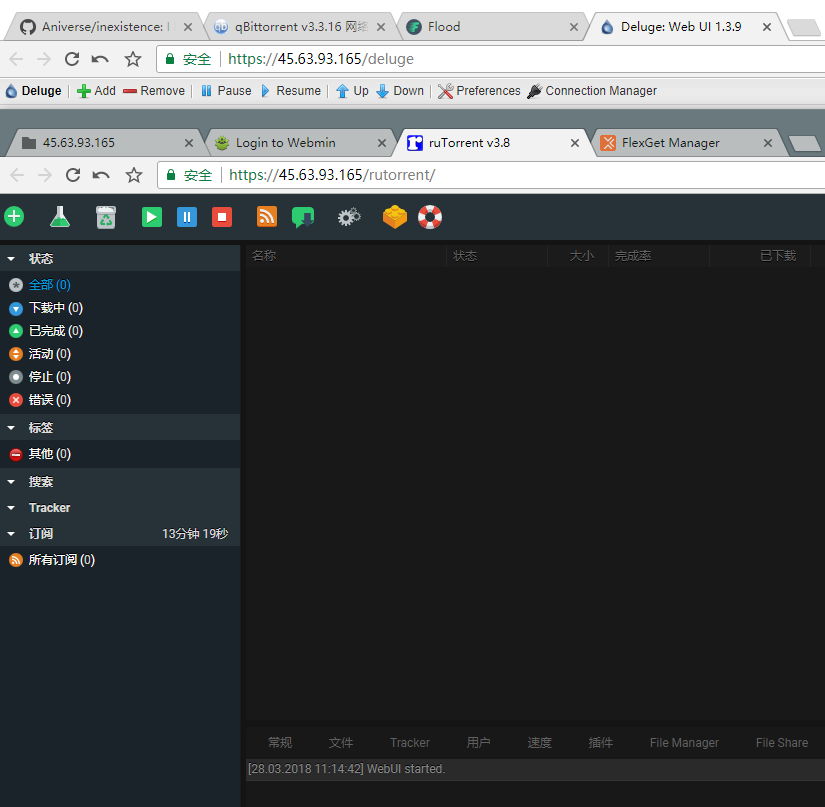Click the Deluge logo in toolbar
This screenshot has height=807, width=825.
(34, 91)
